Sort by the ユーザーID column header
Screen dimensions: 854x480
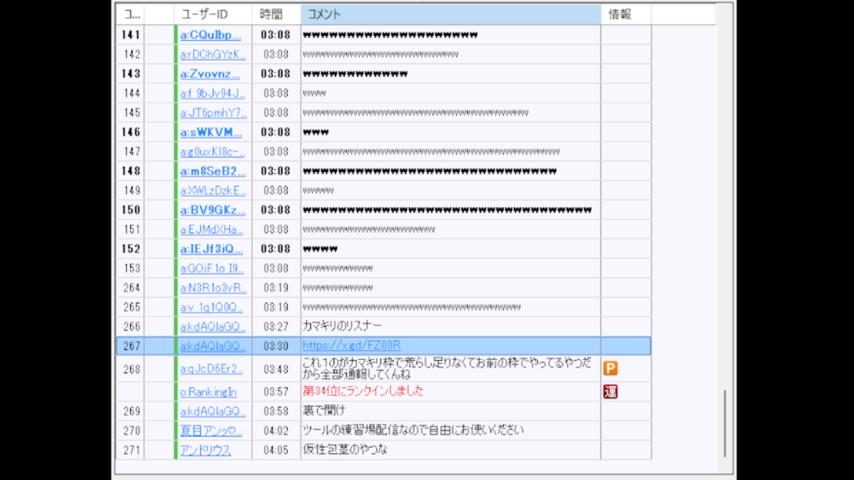(x=213, y=15)
